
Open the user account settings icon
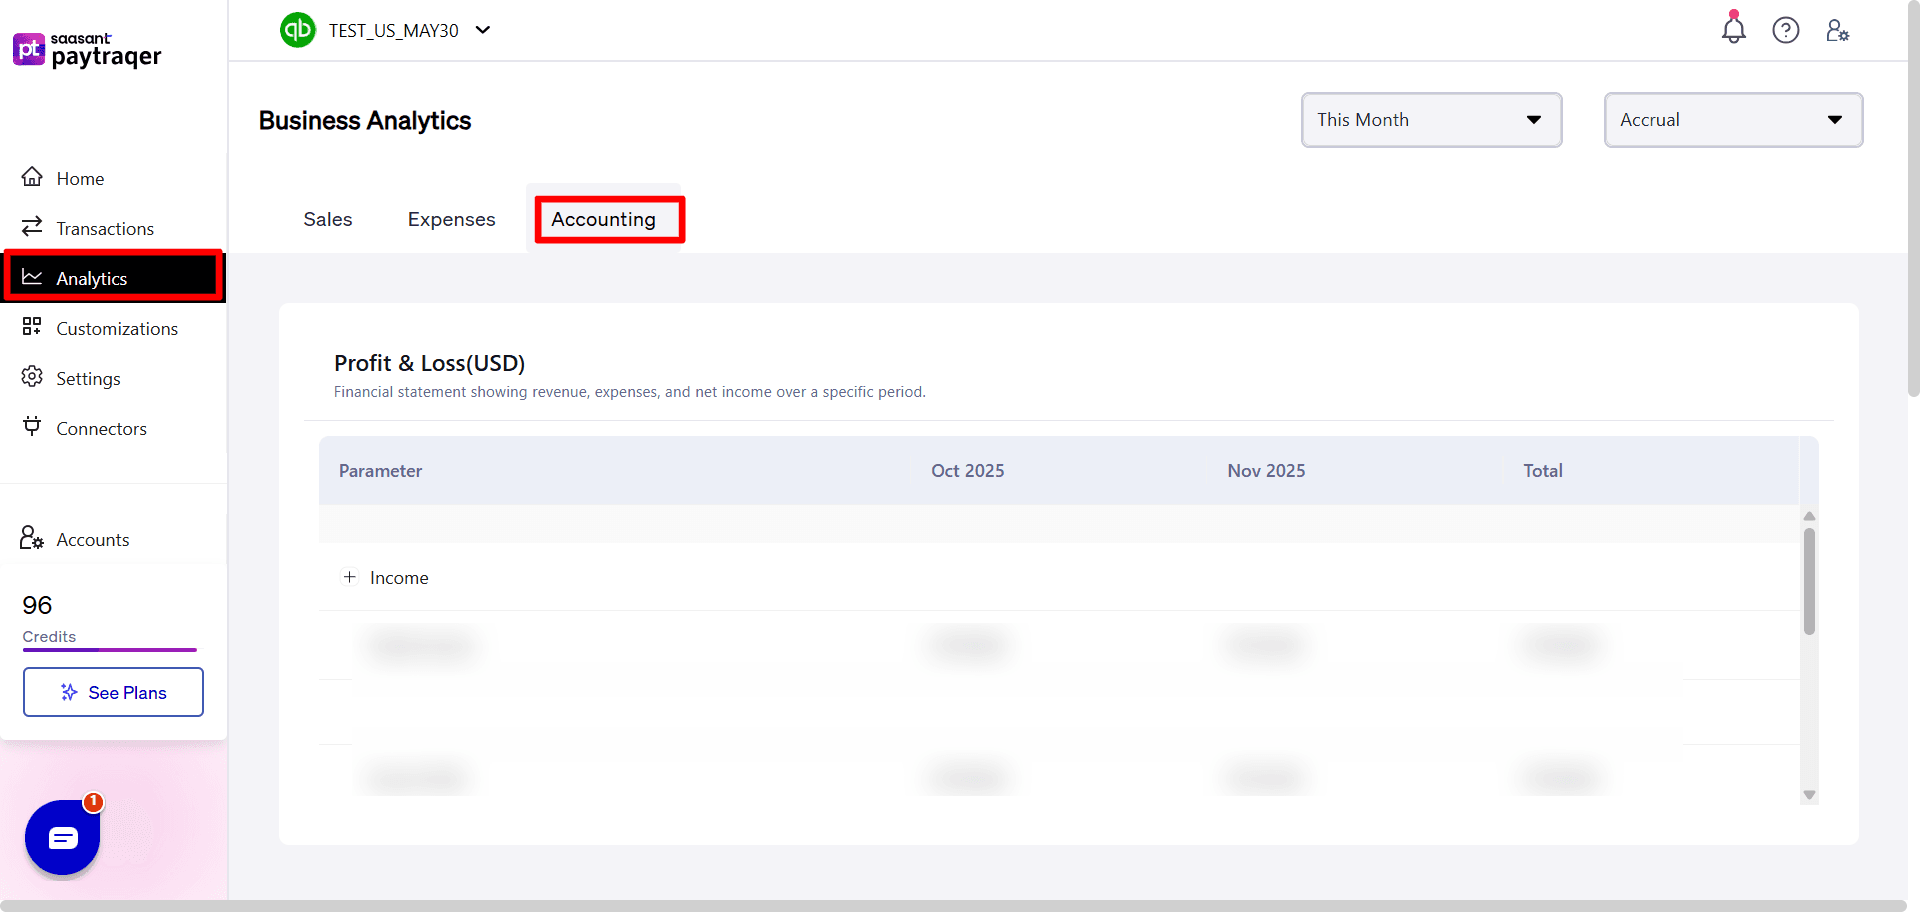tap(1838, 30)
